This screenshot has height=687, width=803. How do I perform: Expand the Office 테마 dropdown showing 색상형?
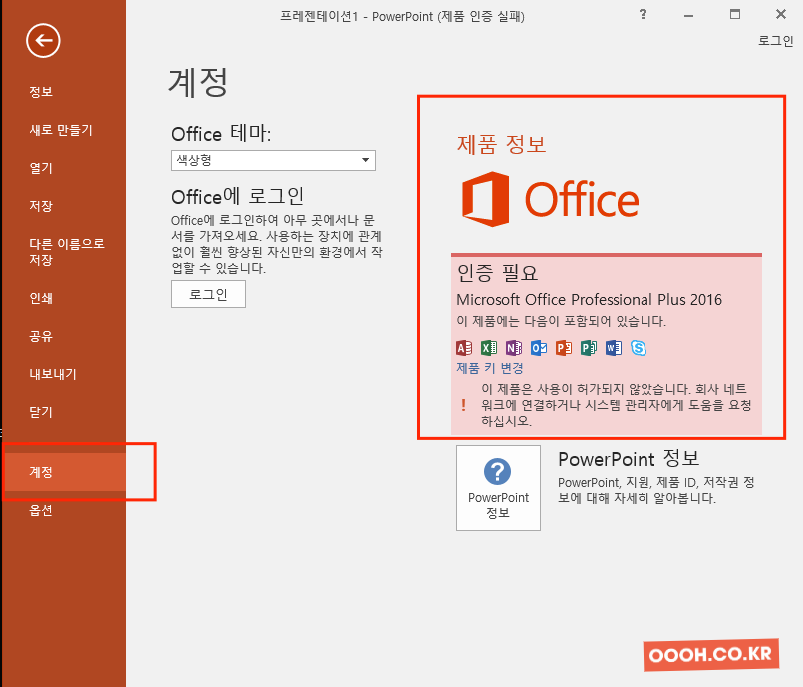[273, 160]
